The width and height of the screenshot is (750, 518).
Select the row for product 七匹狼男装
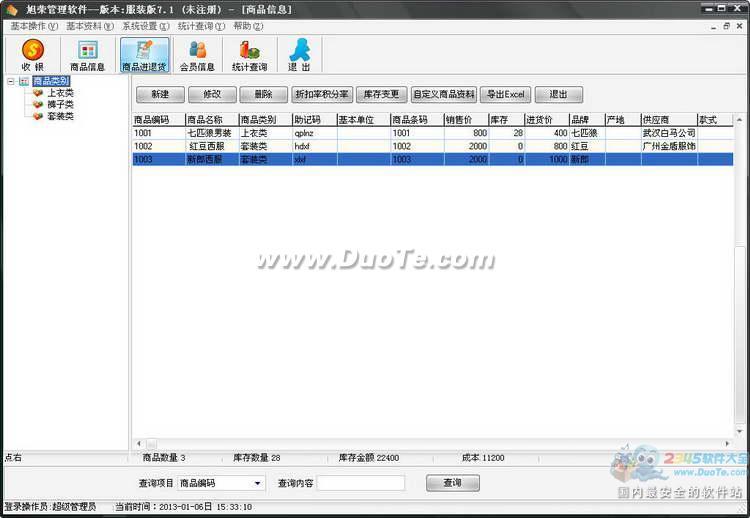tap(210, 132)
